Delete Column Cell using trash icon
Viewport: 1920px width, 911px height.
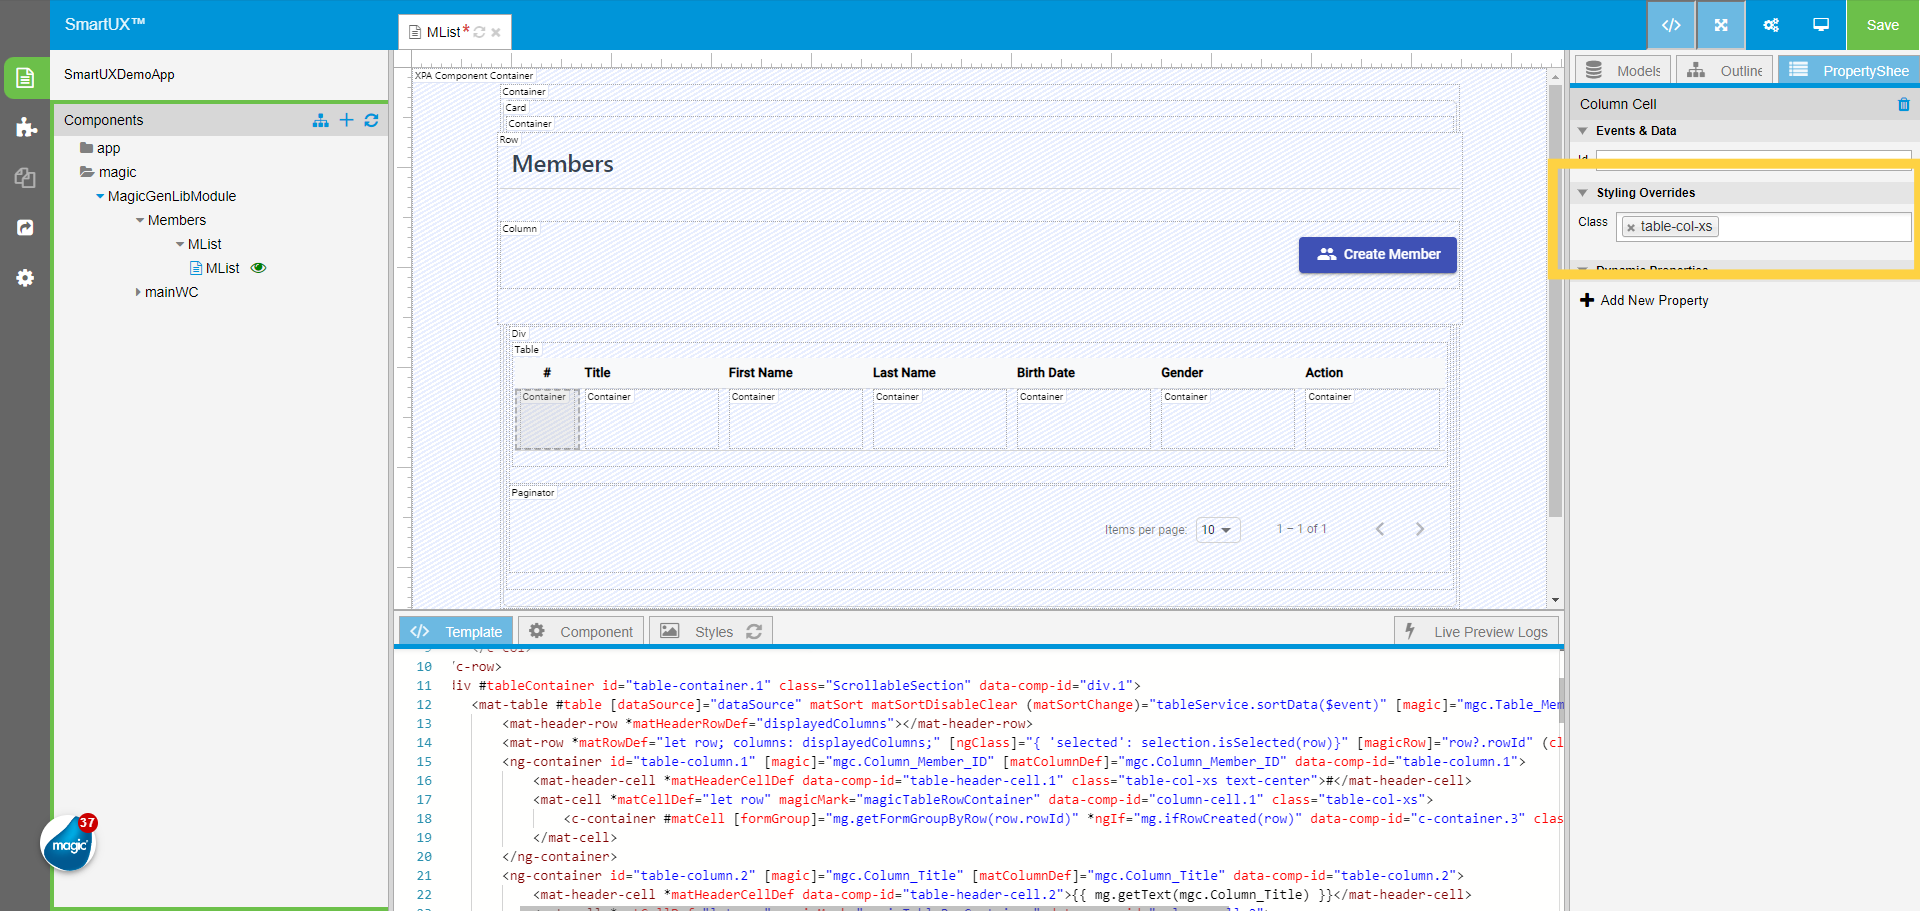tap(1903, 104)
